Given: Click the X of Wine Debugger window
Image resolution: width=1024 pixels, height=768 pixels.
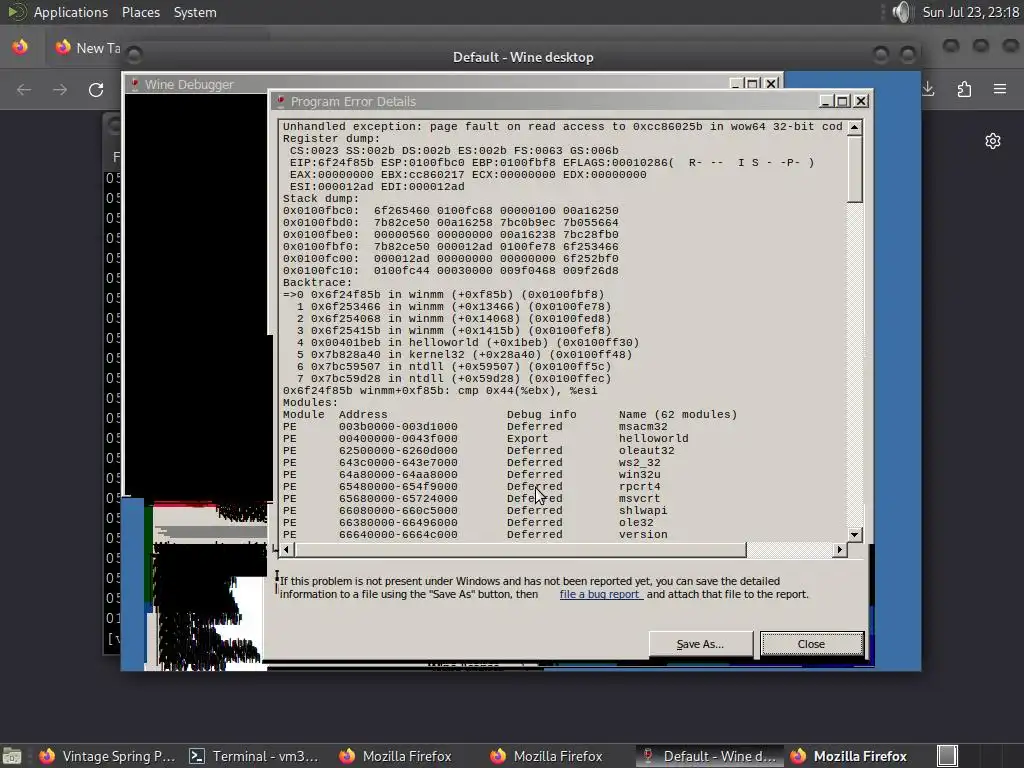Looking at the screenshot, I should coord(771,84).
